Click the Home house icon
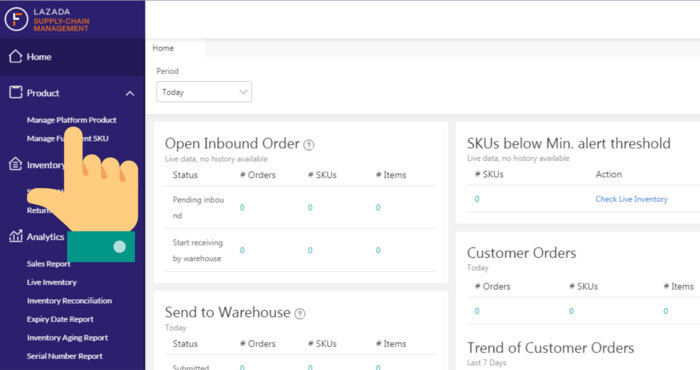The height and width of the screenshot is (370, 700). click(15, 56)
